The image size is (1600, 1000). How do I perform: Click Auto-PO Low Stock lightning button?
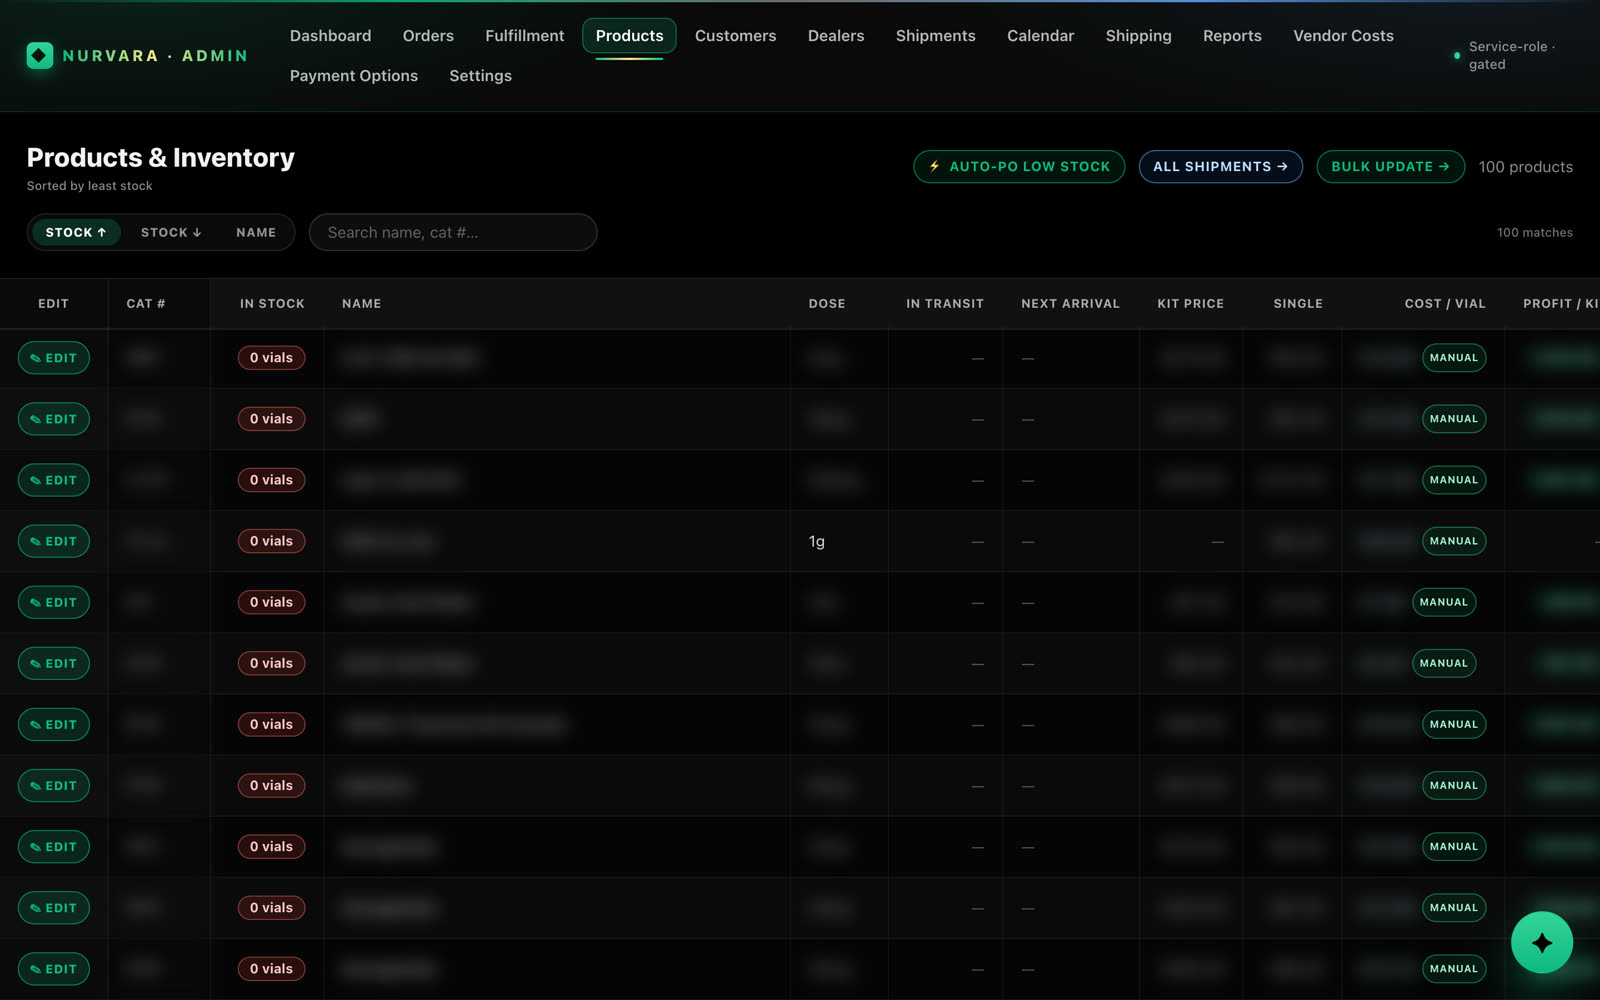1019,166
